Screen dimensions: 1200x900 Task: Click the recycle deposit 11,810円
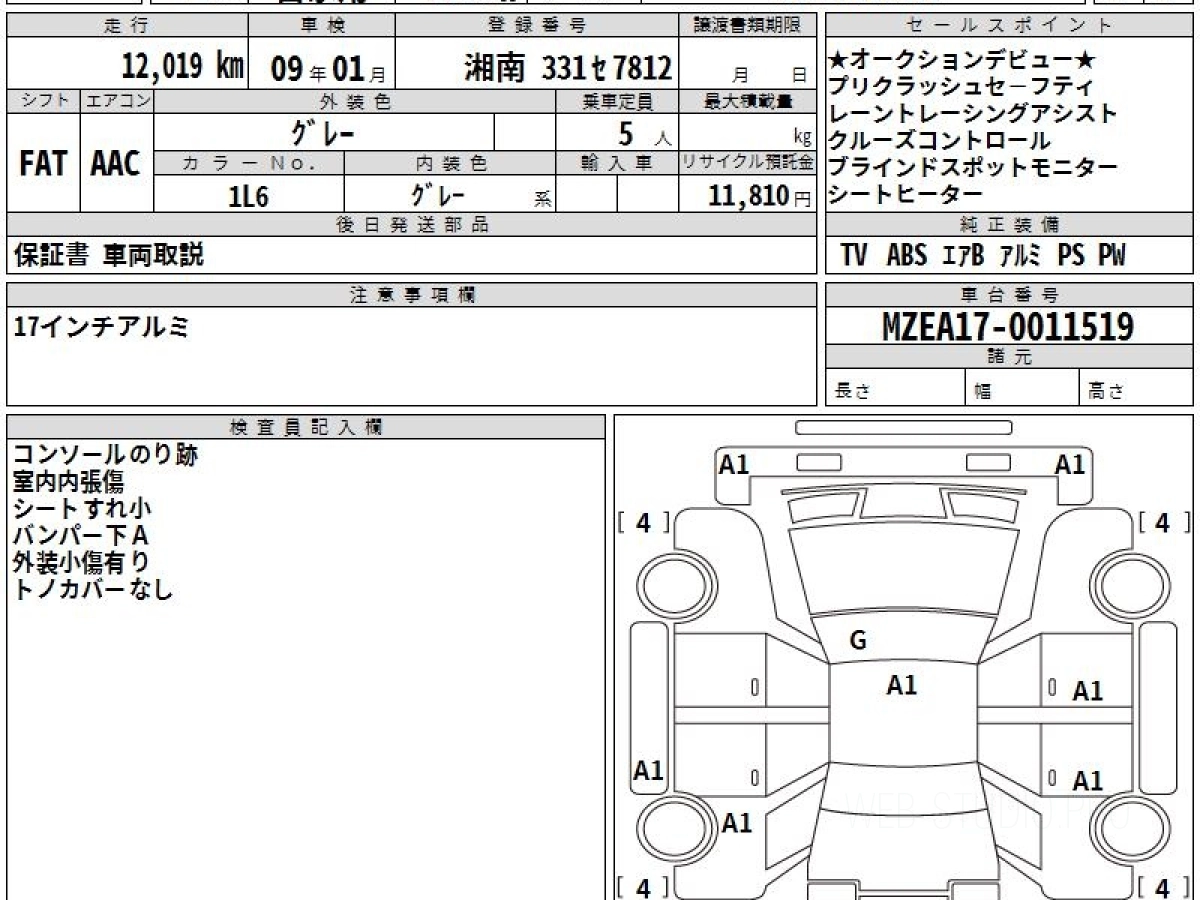coord(760,196)
